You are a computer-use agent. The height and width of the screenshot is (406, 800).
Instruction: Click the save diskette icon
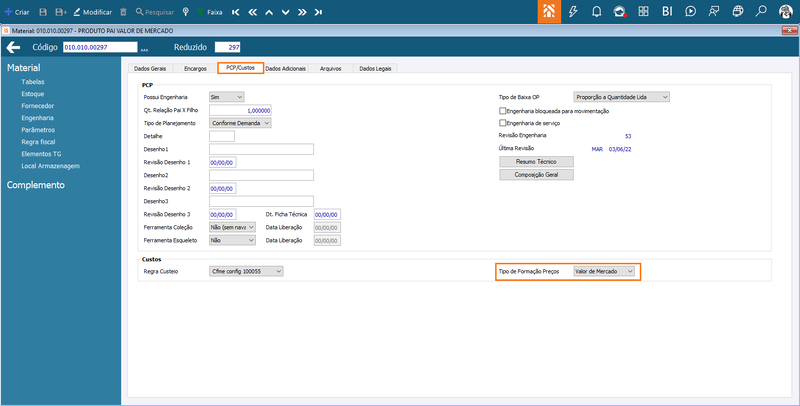click(43, 12)
